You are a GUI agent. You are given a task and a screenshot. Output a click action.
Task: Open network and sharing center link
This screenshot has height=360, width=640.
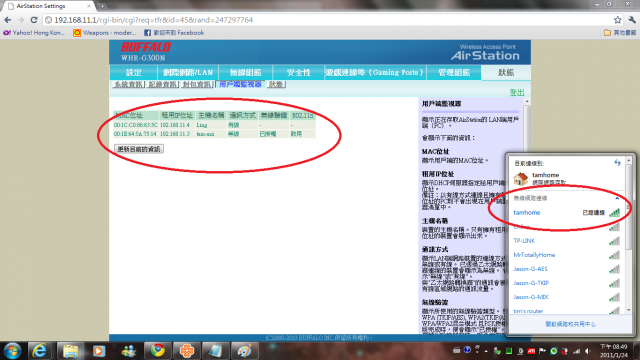click(x=570, y=324)
